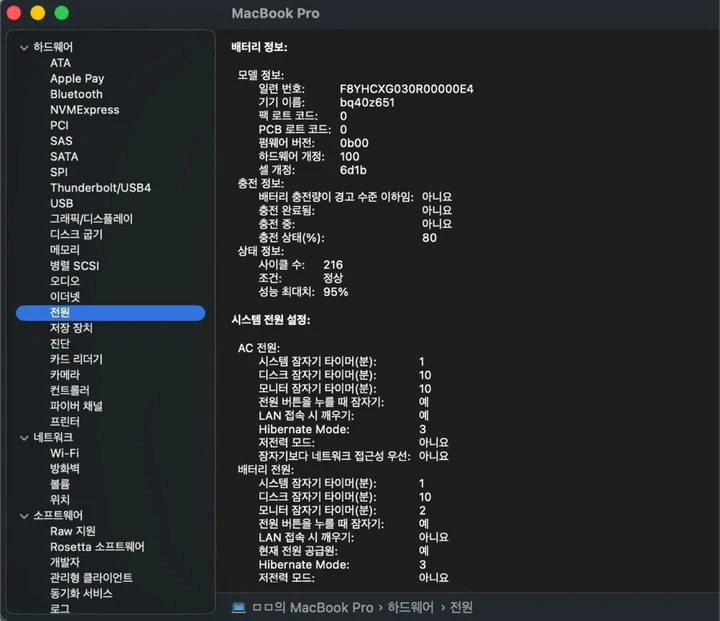Screen dimensions: 720x621
Task: Open Thunderbolt/USB4 information
Action: (101, 188)
